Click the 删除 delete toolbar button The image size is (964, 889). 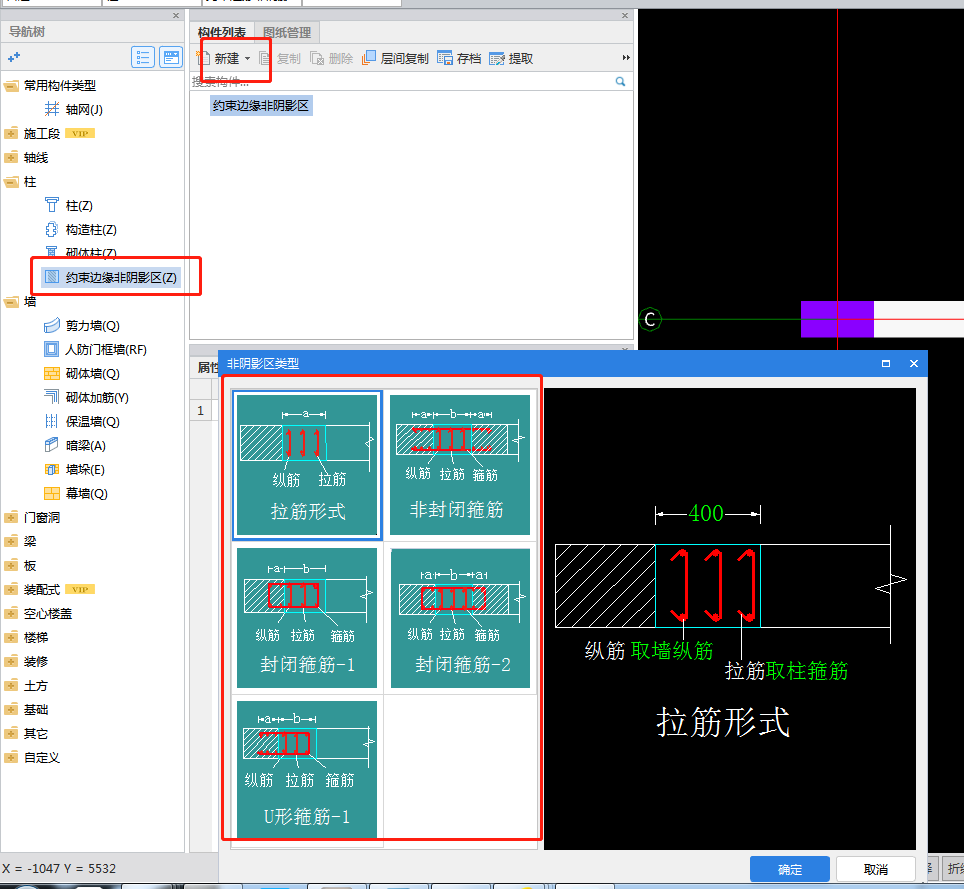pyautogui.click(x=332, y=58)
